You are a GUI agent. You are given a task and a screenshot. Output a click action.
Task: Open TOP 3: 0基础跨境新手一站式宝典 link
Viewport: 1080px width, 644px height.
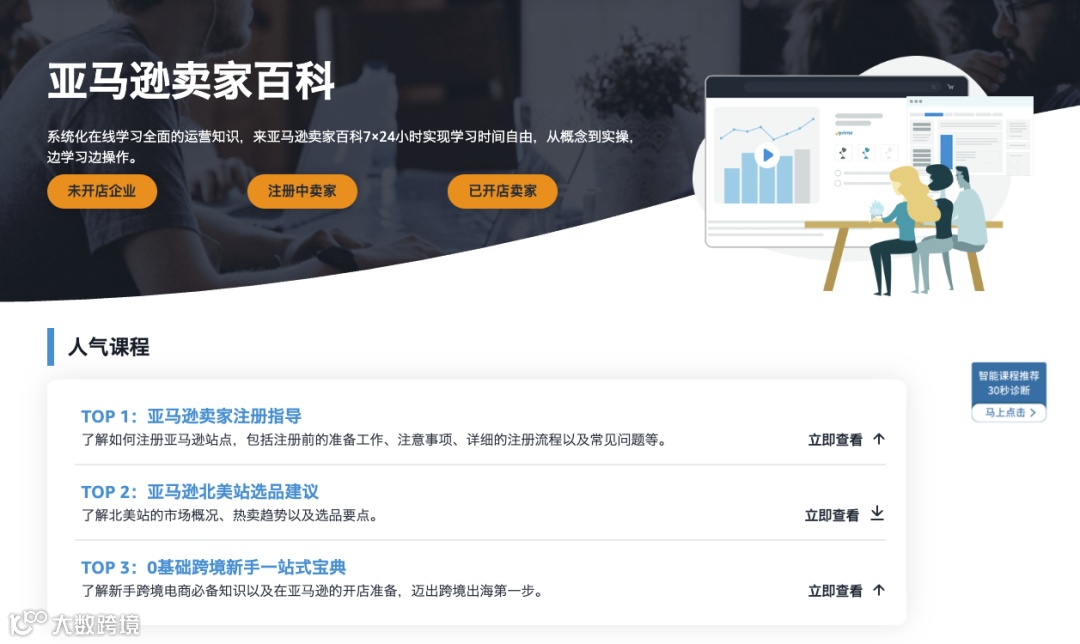(x=214, y=568)
